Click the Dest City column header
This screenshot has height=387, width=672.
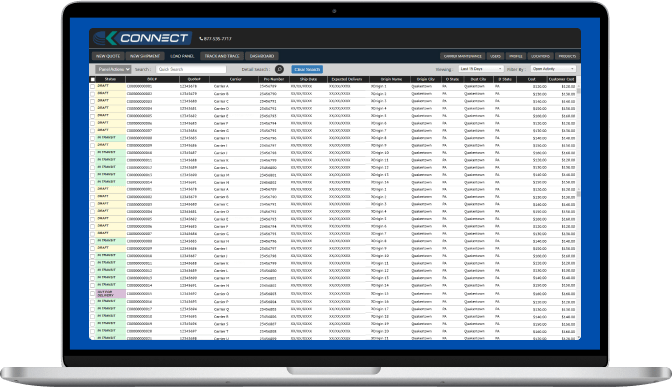tap(478, 79)
